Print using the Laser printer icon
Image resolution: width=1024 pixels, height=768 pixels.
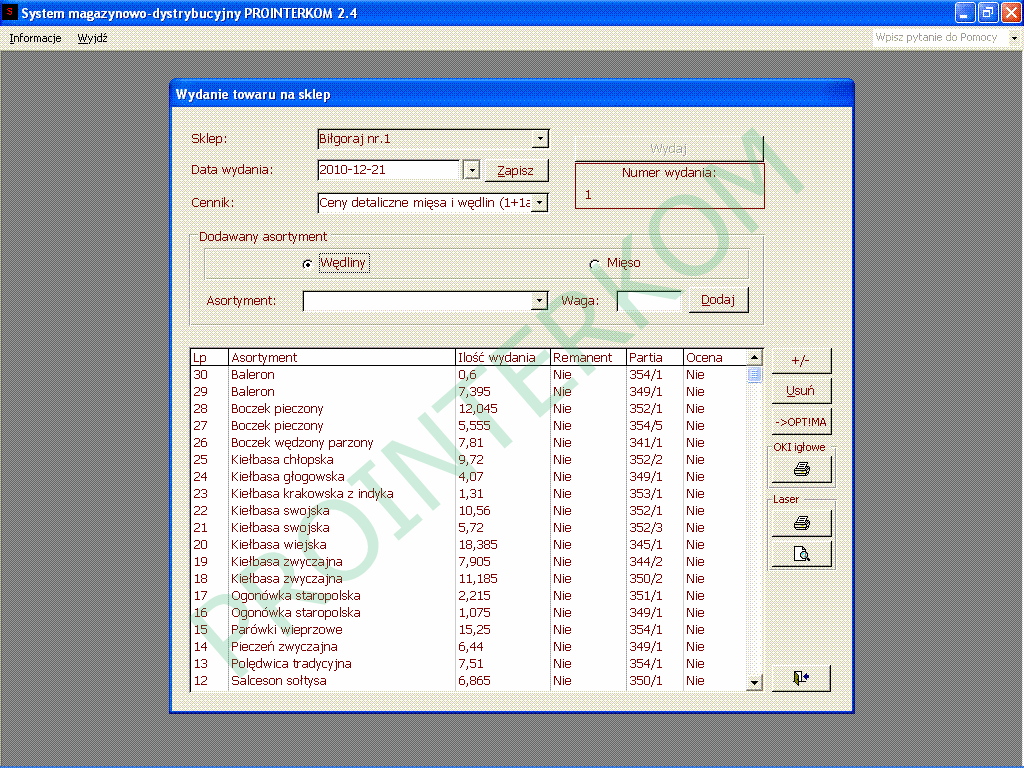801,523
